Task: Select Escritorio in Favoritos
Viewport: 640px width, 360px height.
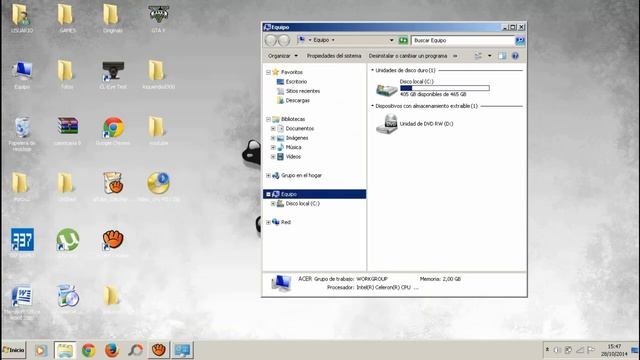Action: click(292, 82)
